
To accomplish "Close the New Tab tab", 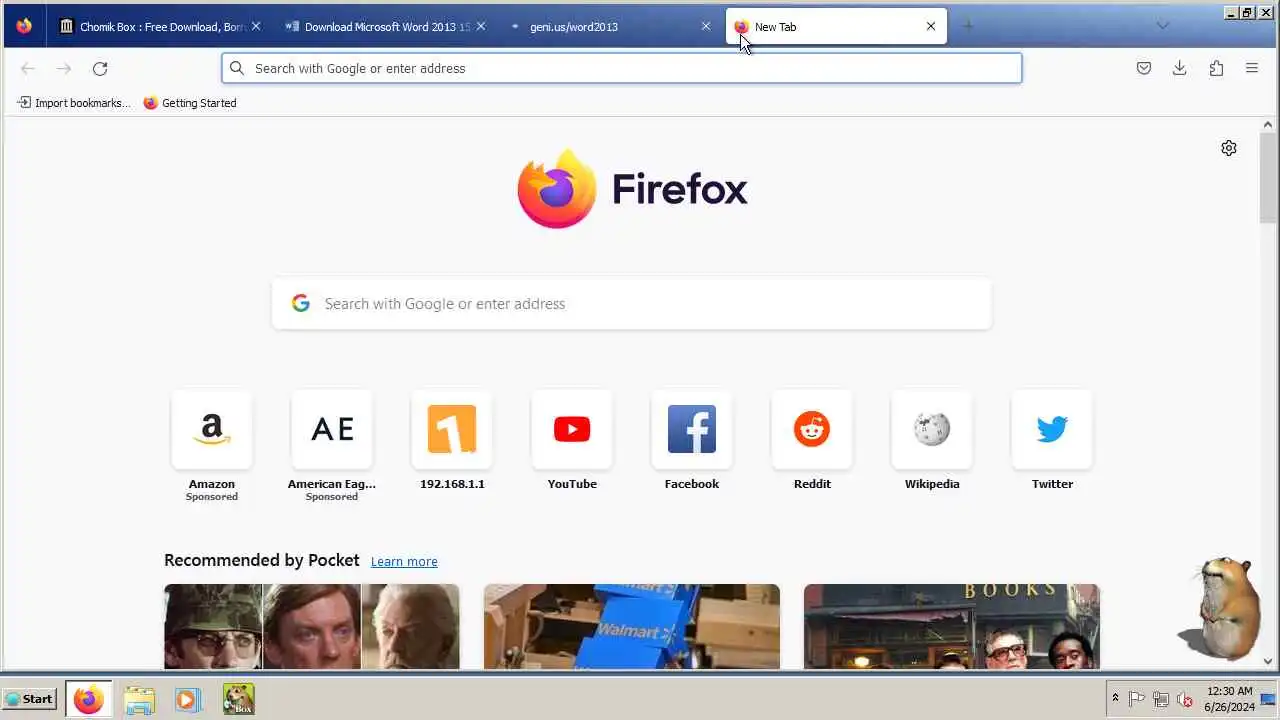I will (x=931, y=27).
